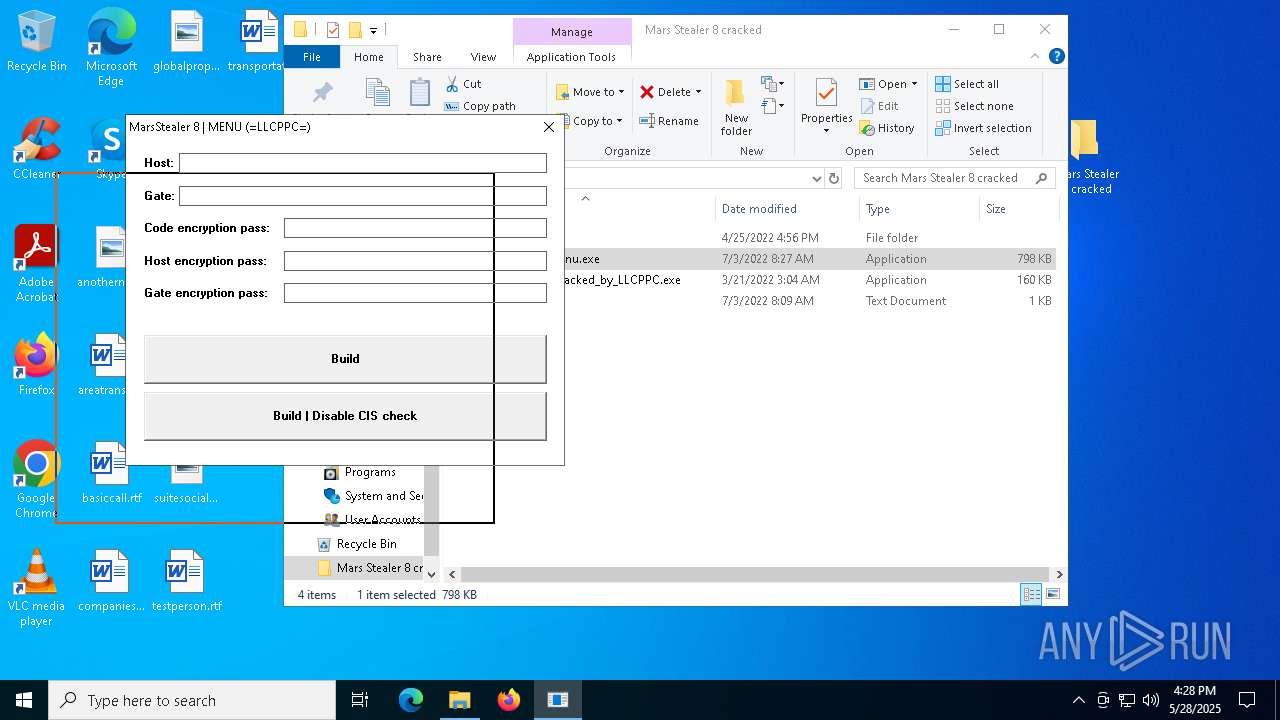This screenshot has width=1280, height=720.
Task: Open companies rtf desktop file
Action: point(111,580)
